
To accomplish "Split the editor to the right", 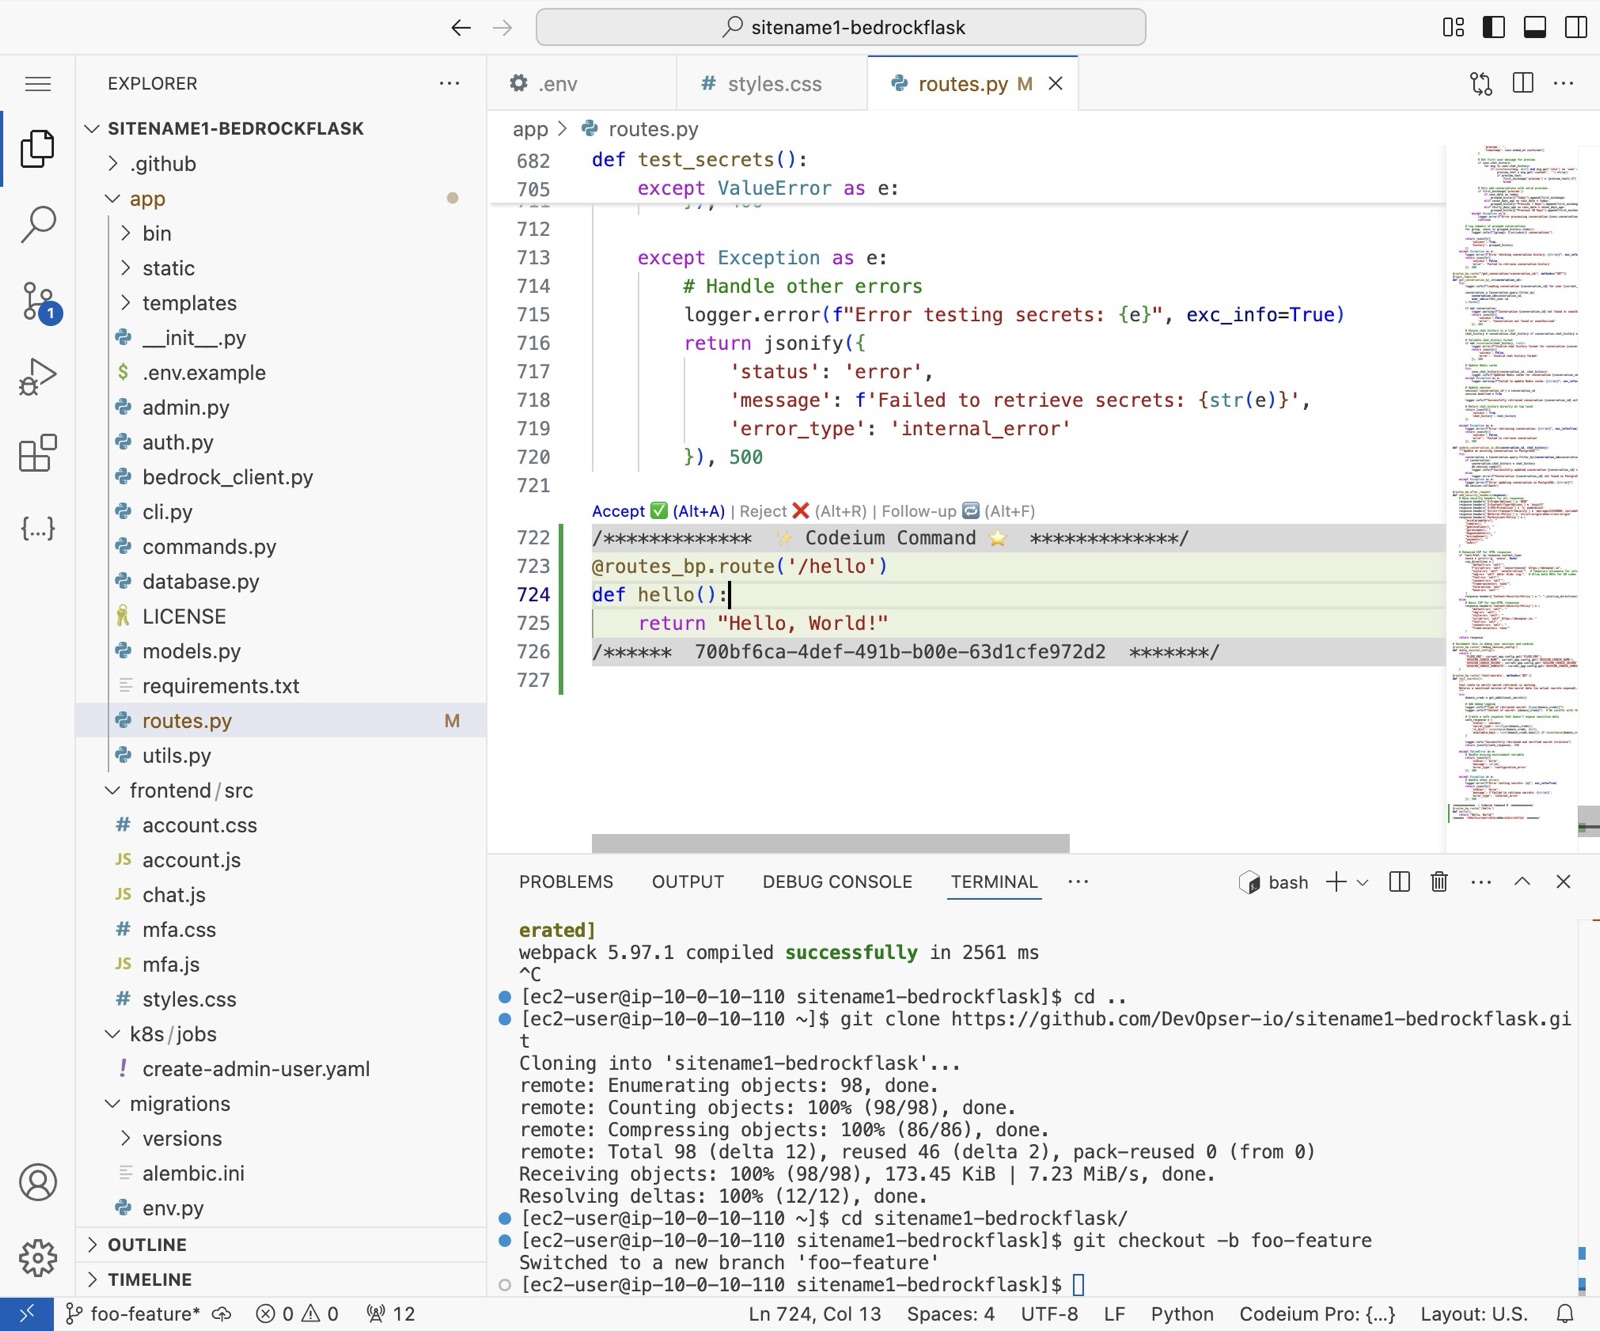I will [1523, 83].
